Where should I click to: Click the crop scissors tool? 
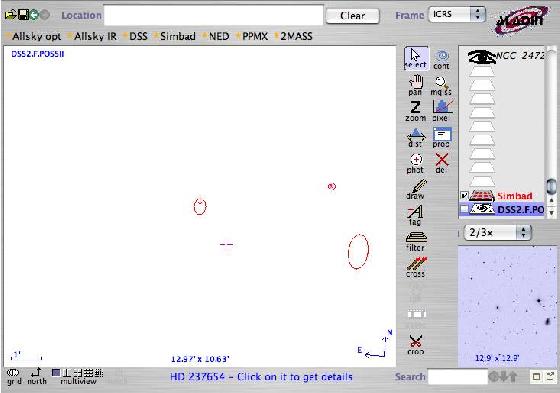tap(415, 345)
